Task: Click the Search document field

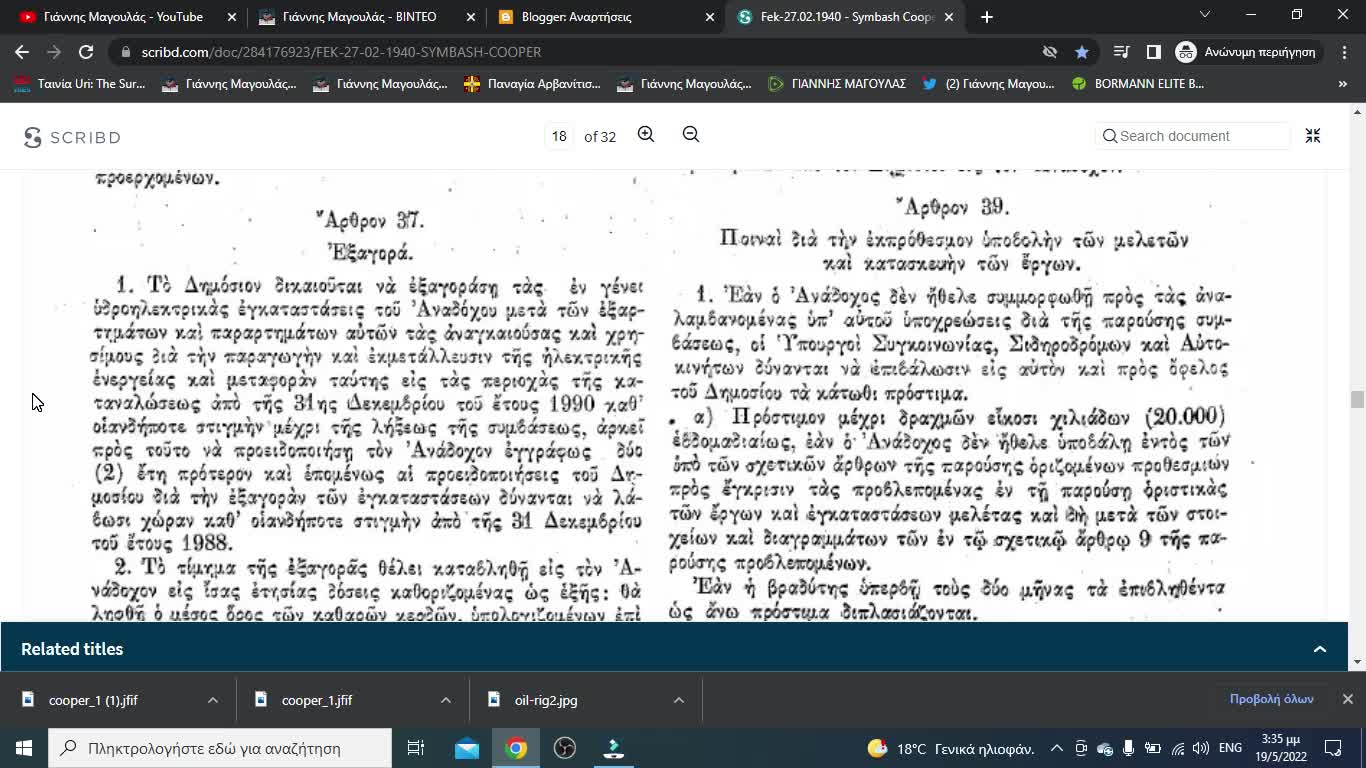Action: tap(1192, 136)
